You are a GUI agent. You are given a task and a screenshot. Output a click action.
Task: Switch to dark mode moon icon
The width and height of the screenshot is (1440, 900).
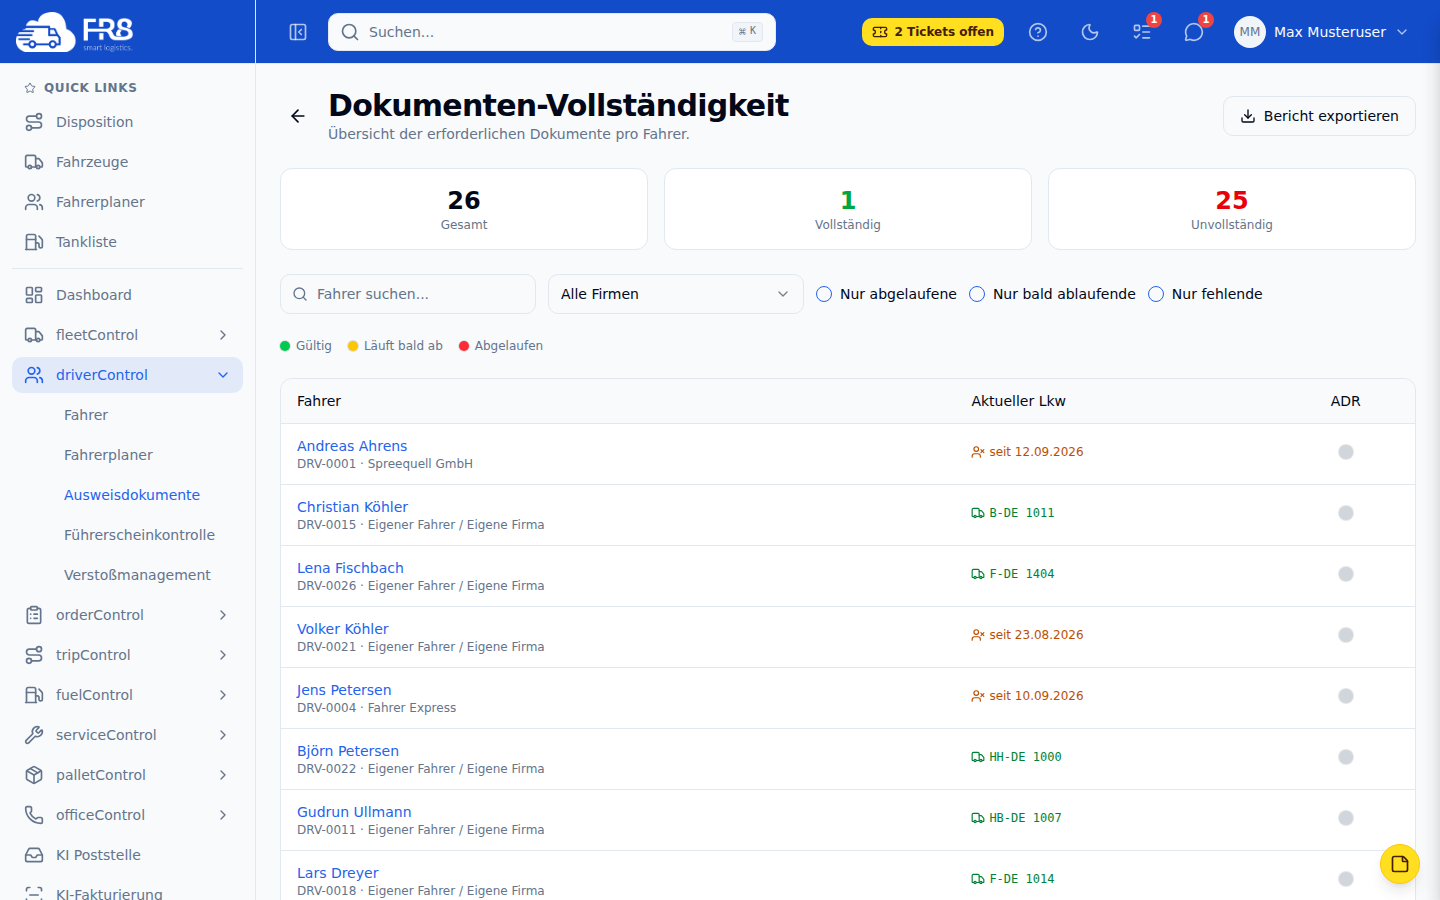(x=1090, y=32)
